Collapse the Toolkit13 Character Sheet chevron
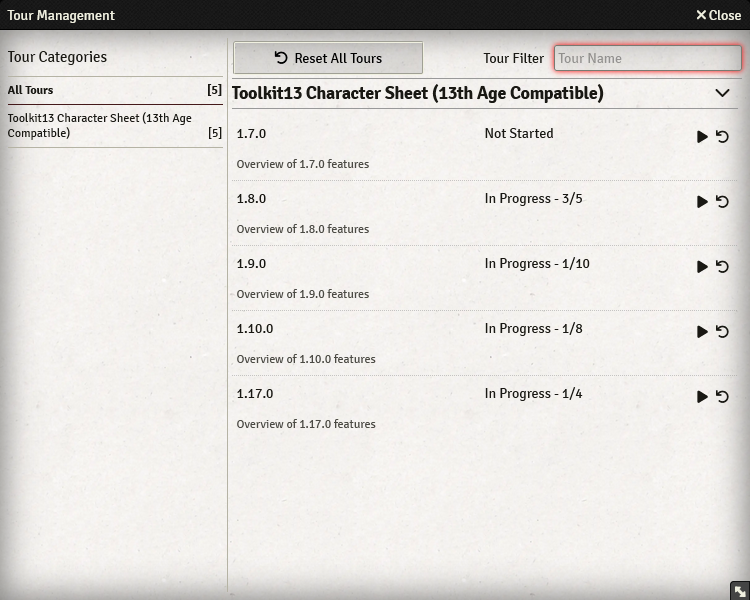 tap(722, 93)
